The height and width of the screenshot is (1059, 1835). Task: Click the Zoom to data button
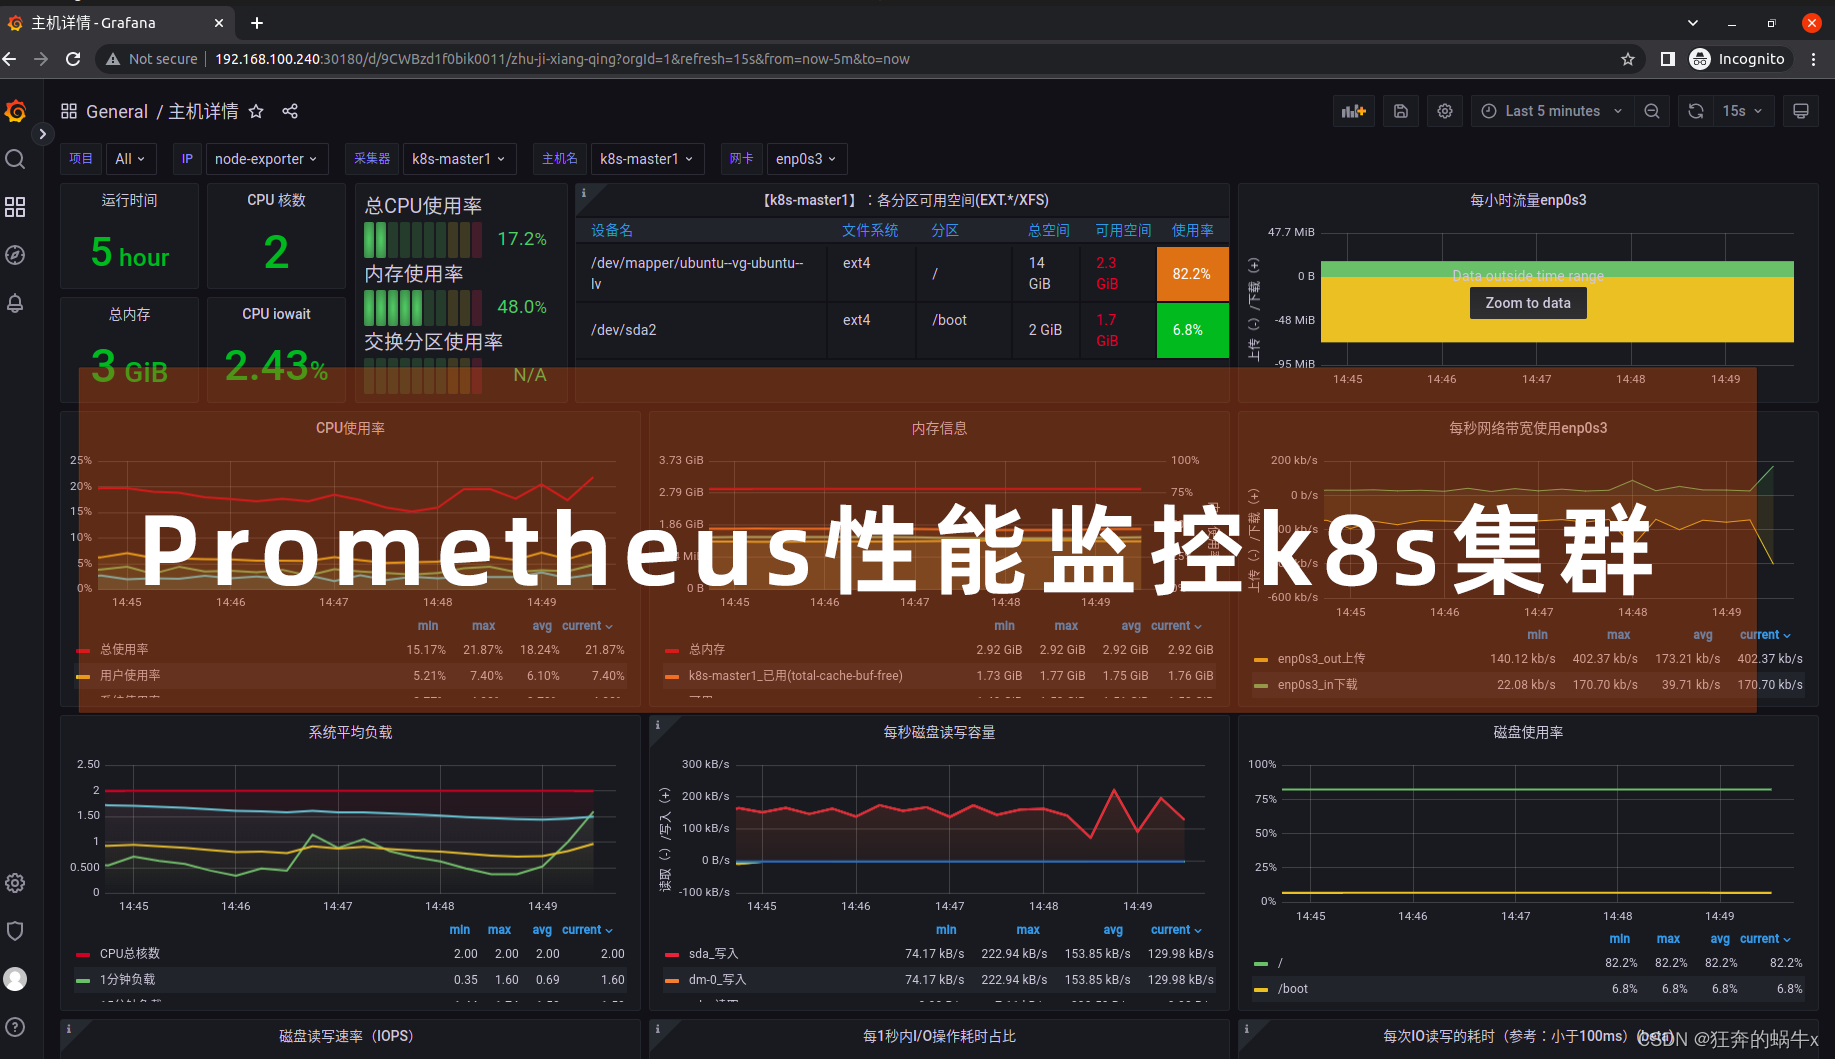(x=1527, y=303)
